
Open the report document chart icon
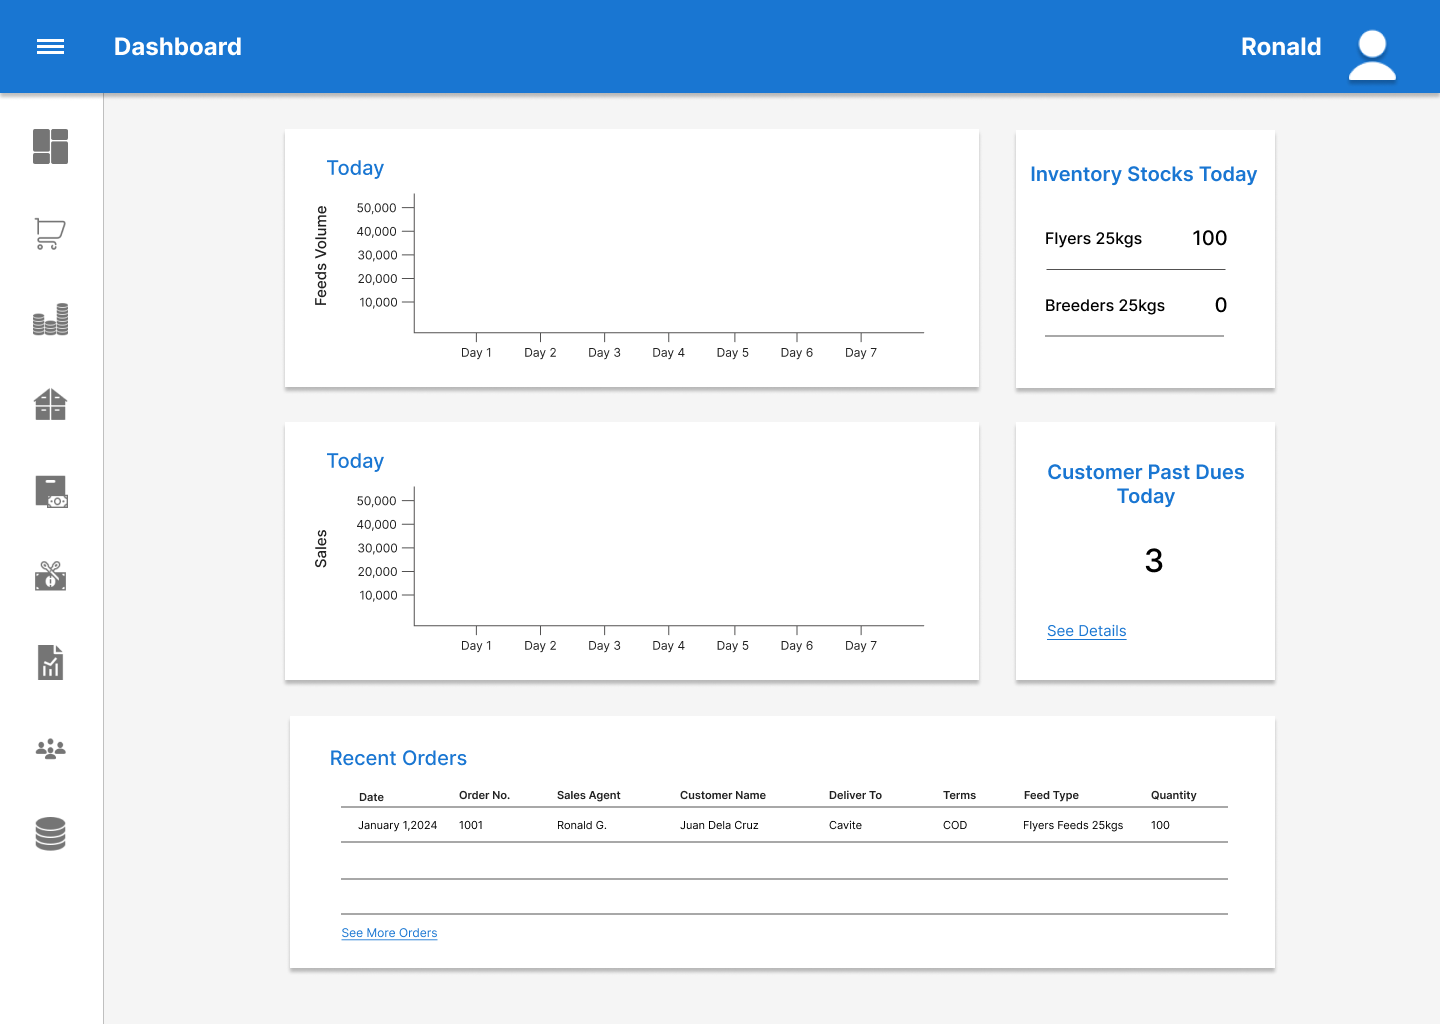point(50,662)
